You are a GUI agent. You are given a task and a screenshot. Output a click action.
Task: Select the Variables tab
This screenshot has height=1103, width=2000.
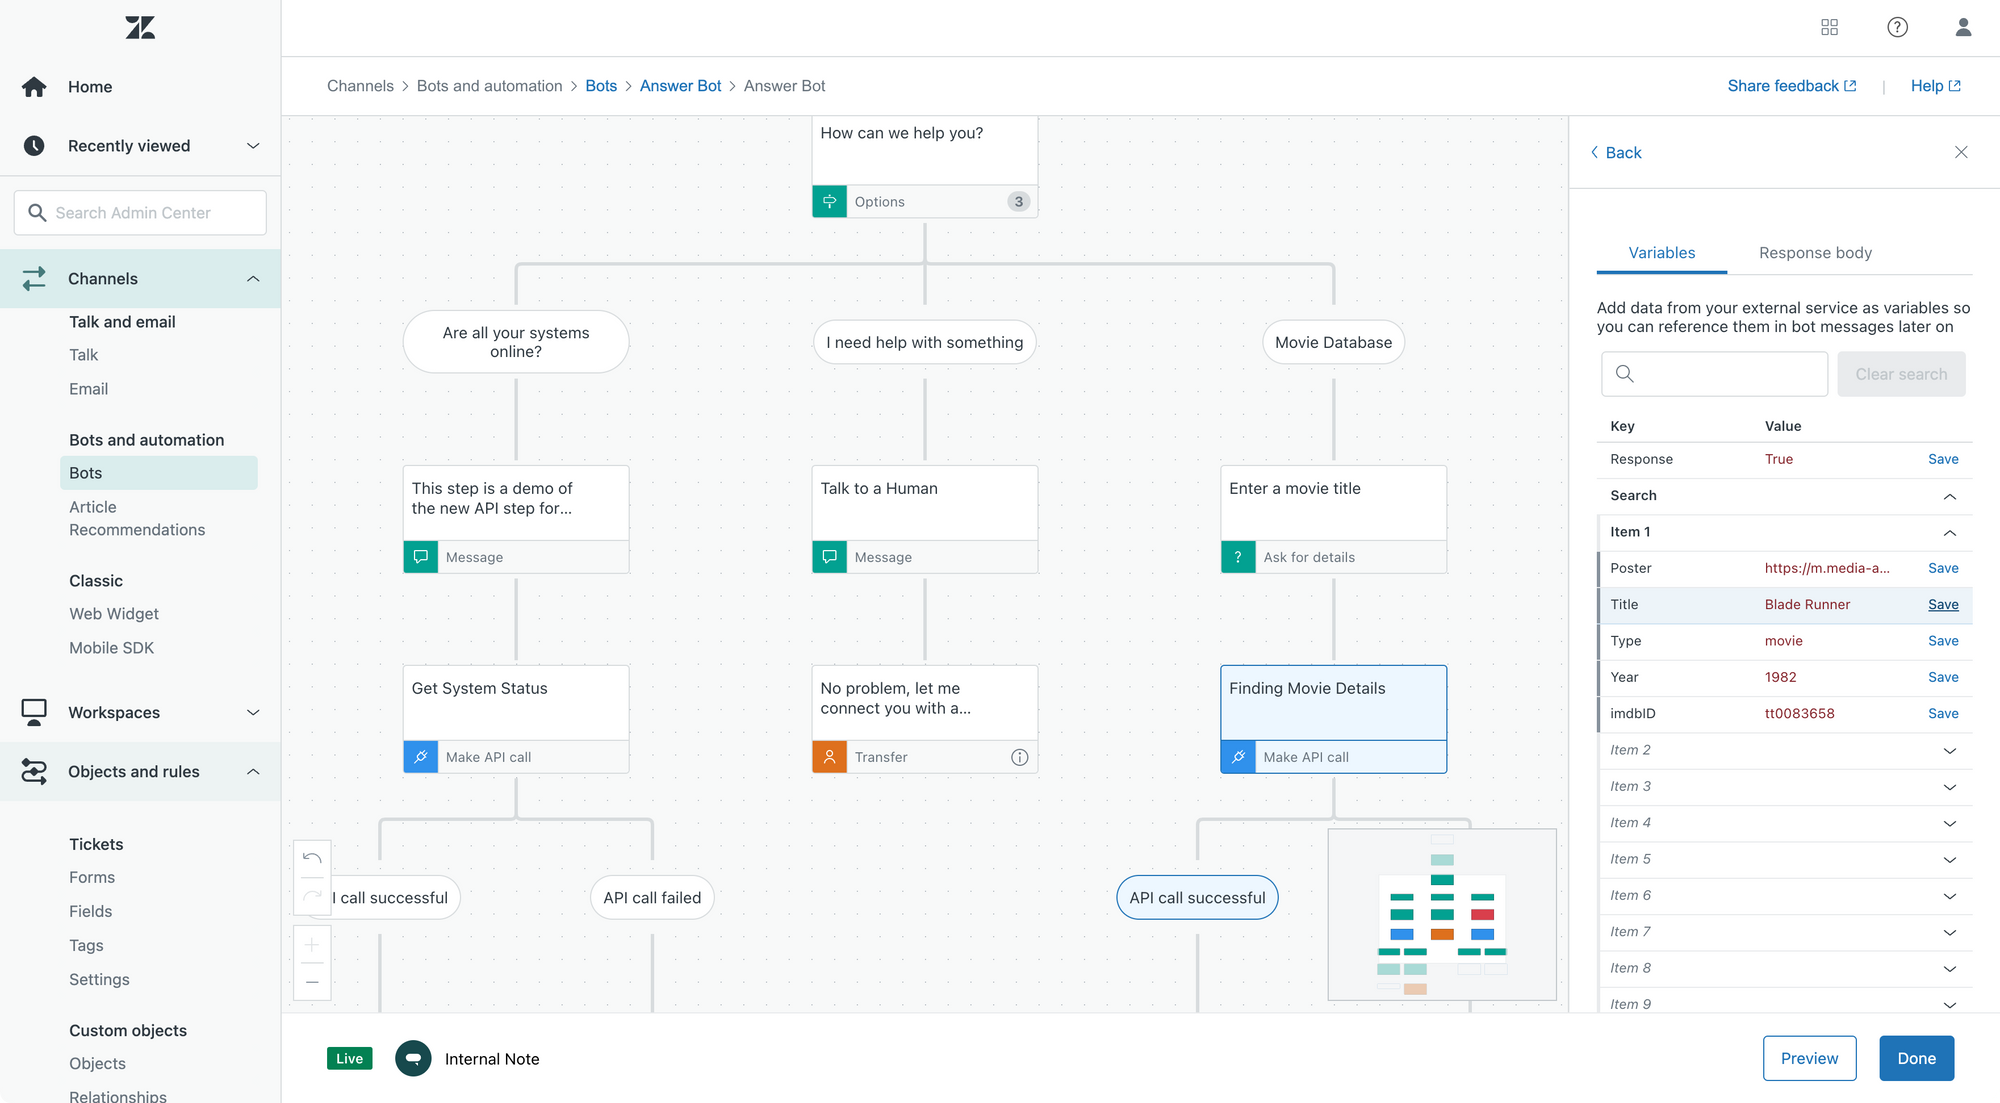(x=1661, y=253)
